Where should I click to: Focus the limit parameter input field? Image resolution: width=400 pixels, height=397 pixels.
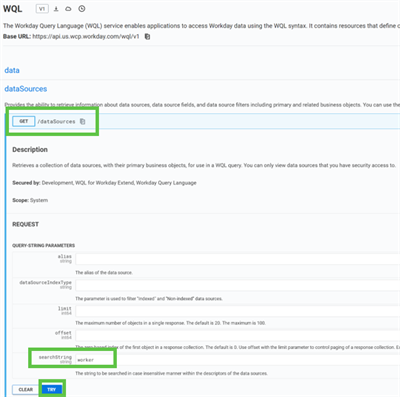(x=238, y=311)
